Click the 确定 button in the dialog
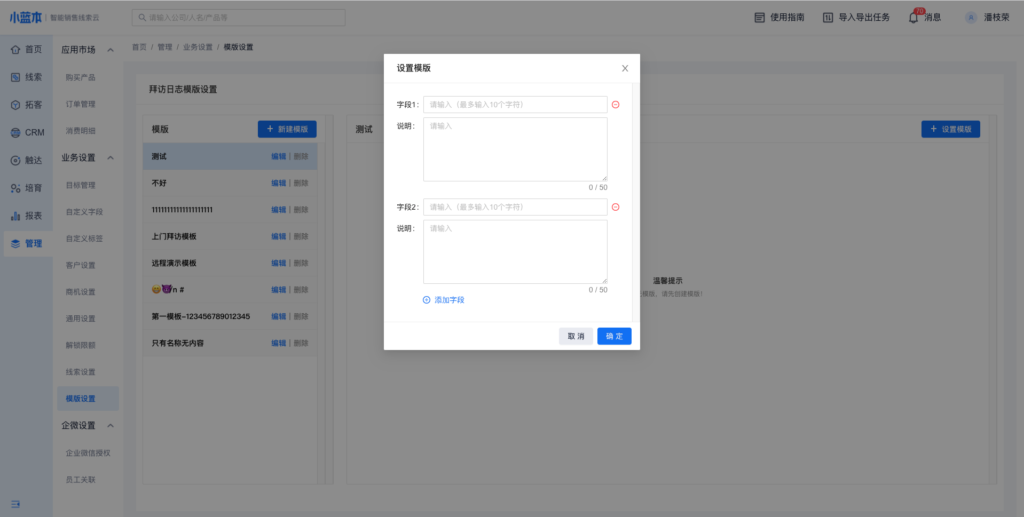The width and height of the screenshot is (1024, 517). pos(614,336)
